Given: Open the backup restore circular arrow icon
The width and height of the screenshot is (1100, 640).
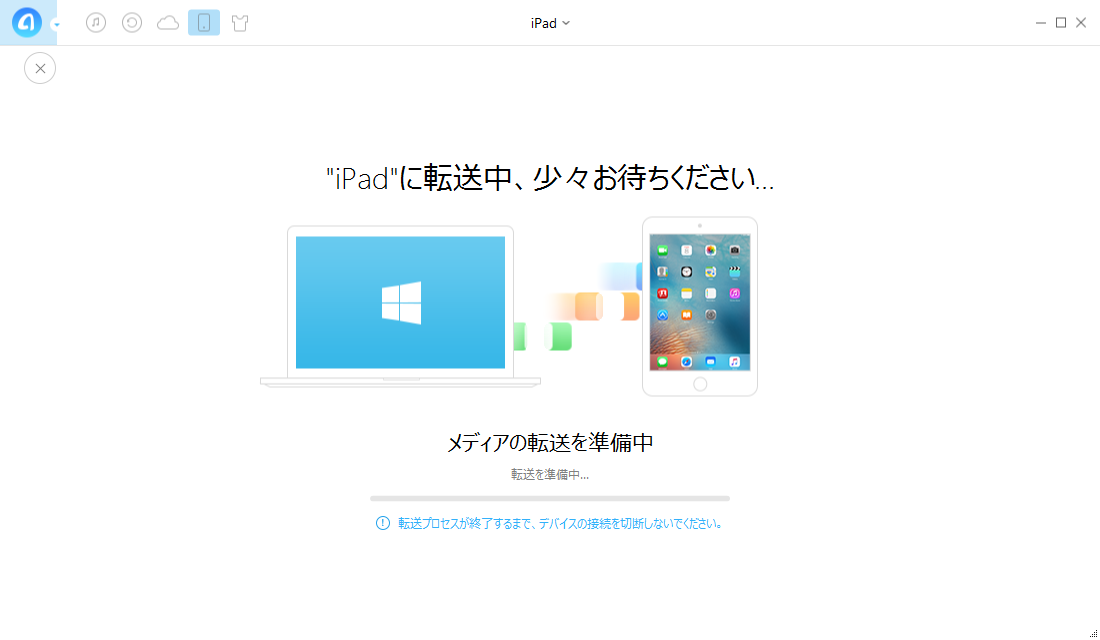Looking at the screenshot, I should (x=132, y=22).
